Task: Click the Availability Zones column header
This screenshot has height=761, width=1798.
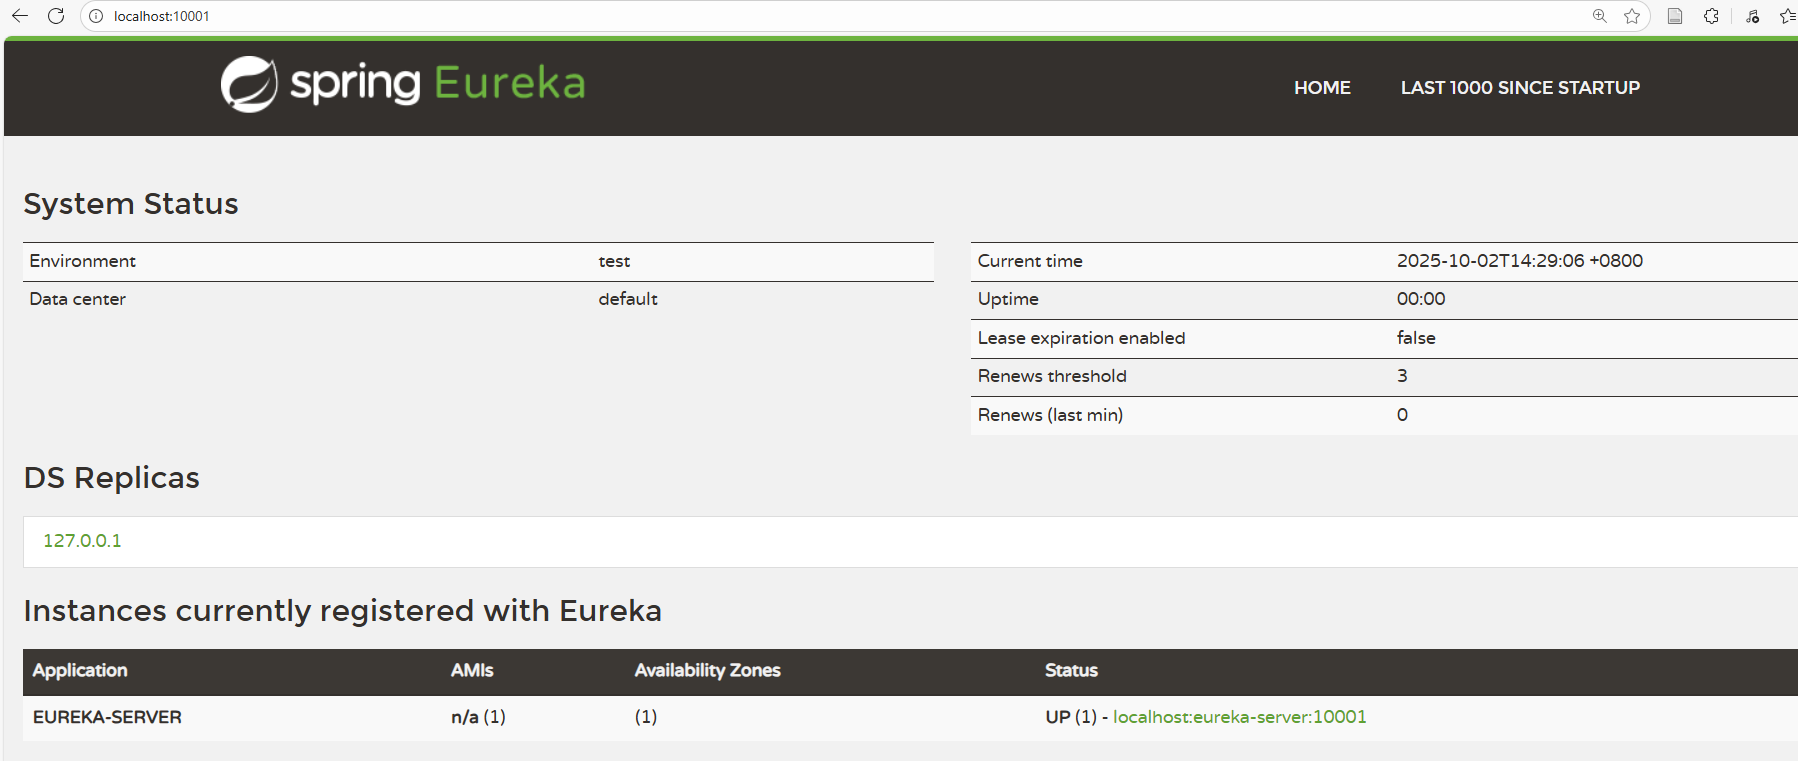Action: (707, 671)
